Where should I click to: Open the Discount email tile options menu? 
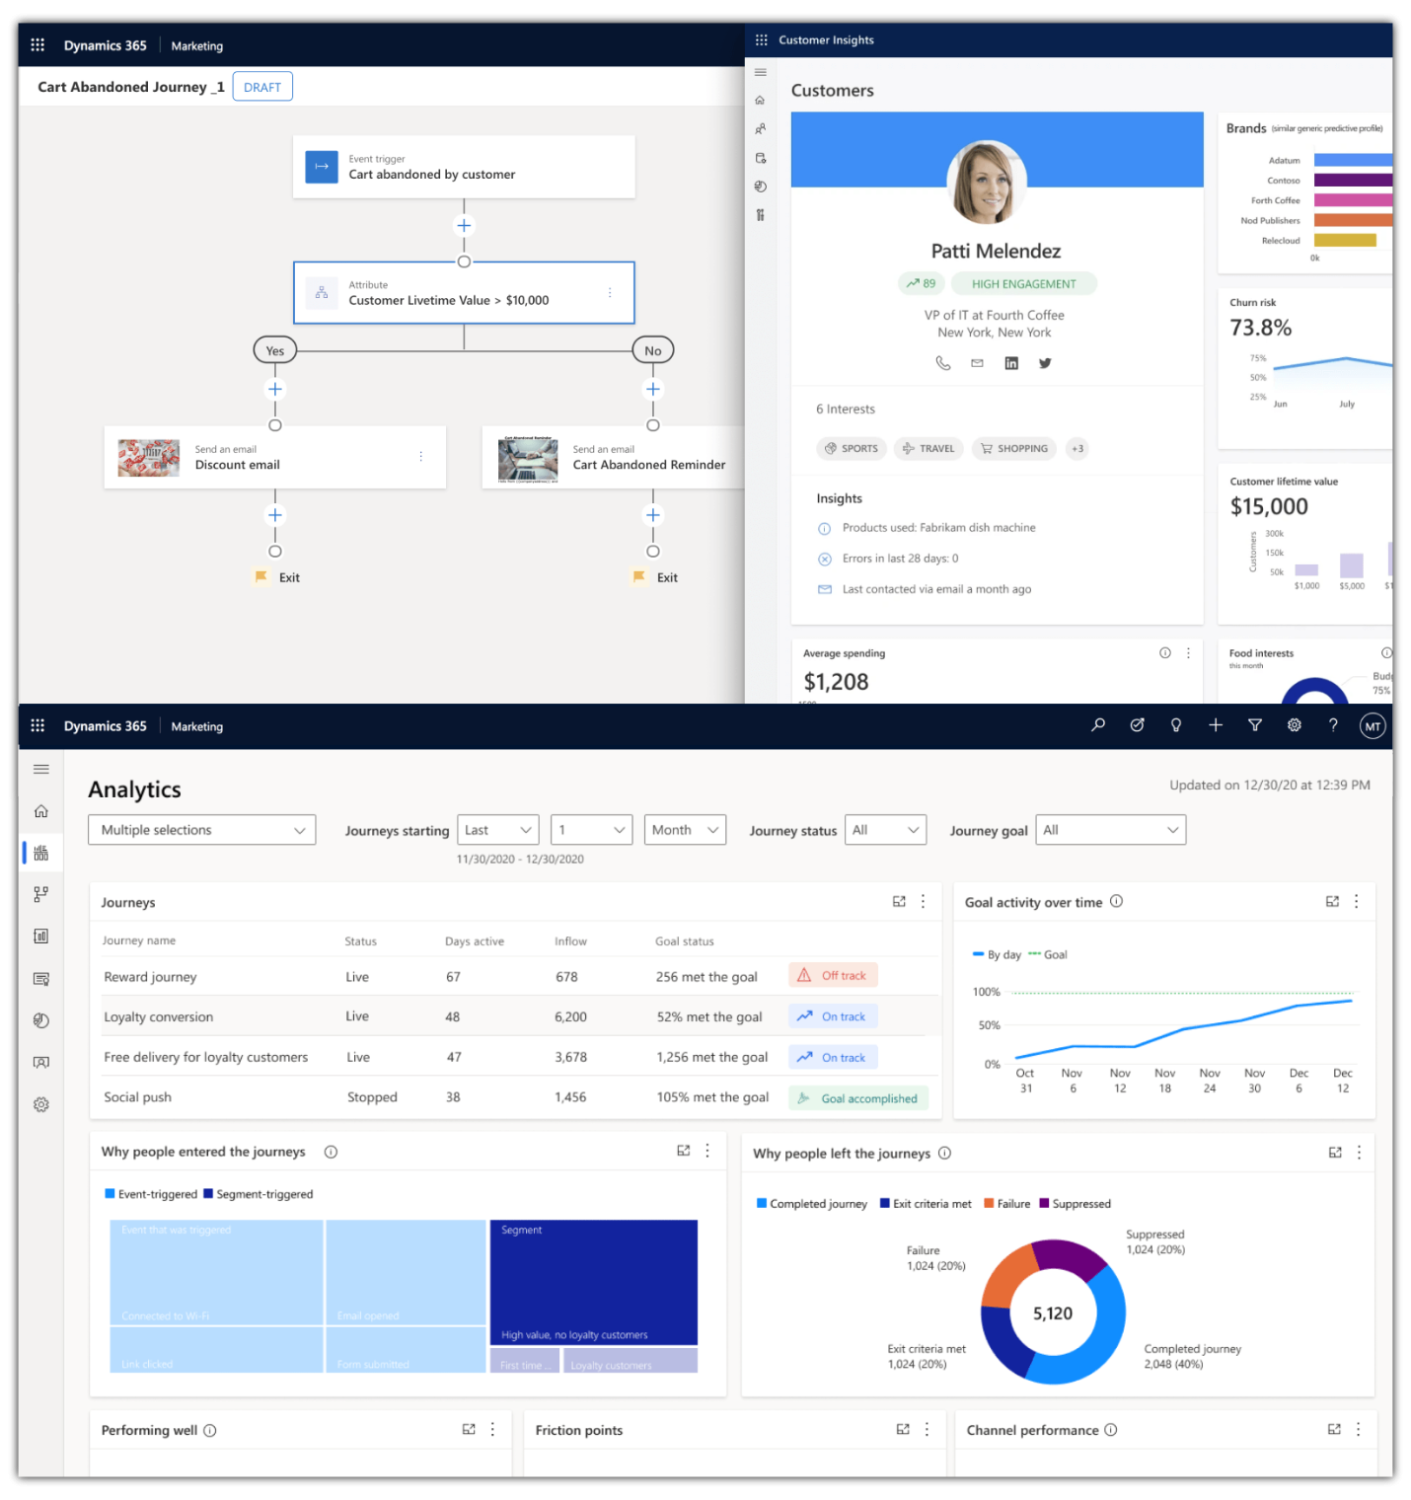[x=421, y=455]
